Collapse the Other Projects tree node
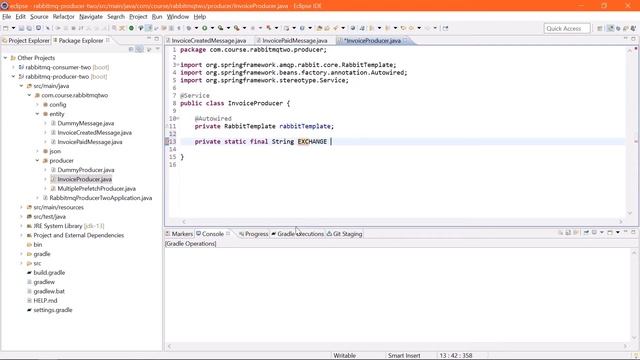This screenshot has width=640, height=360. 5,58
